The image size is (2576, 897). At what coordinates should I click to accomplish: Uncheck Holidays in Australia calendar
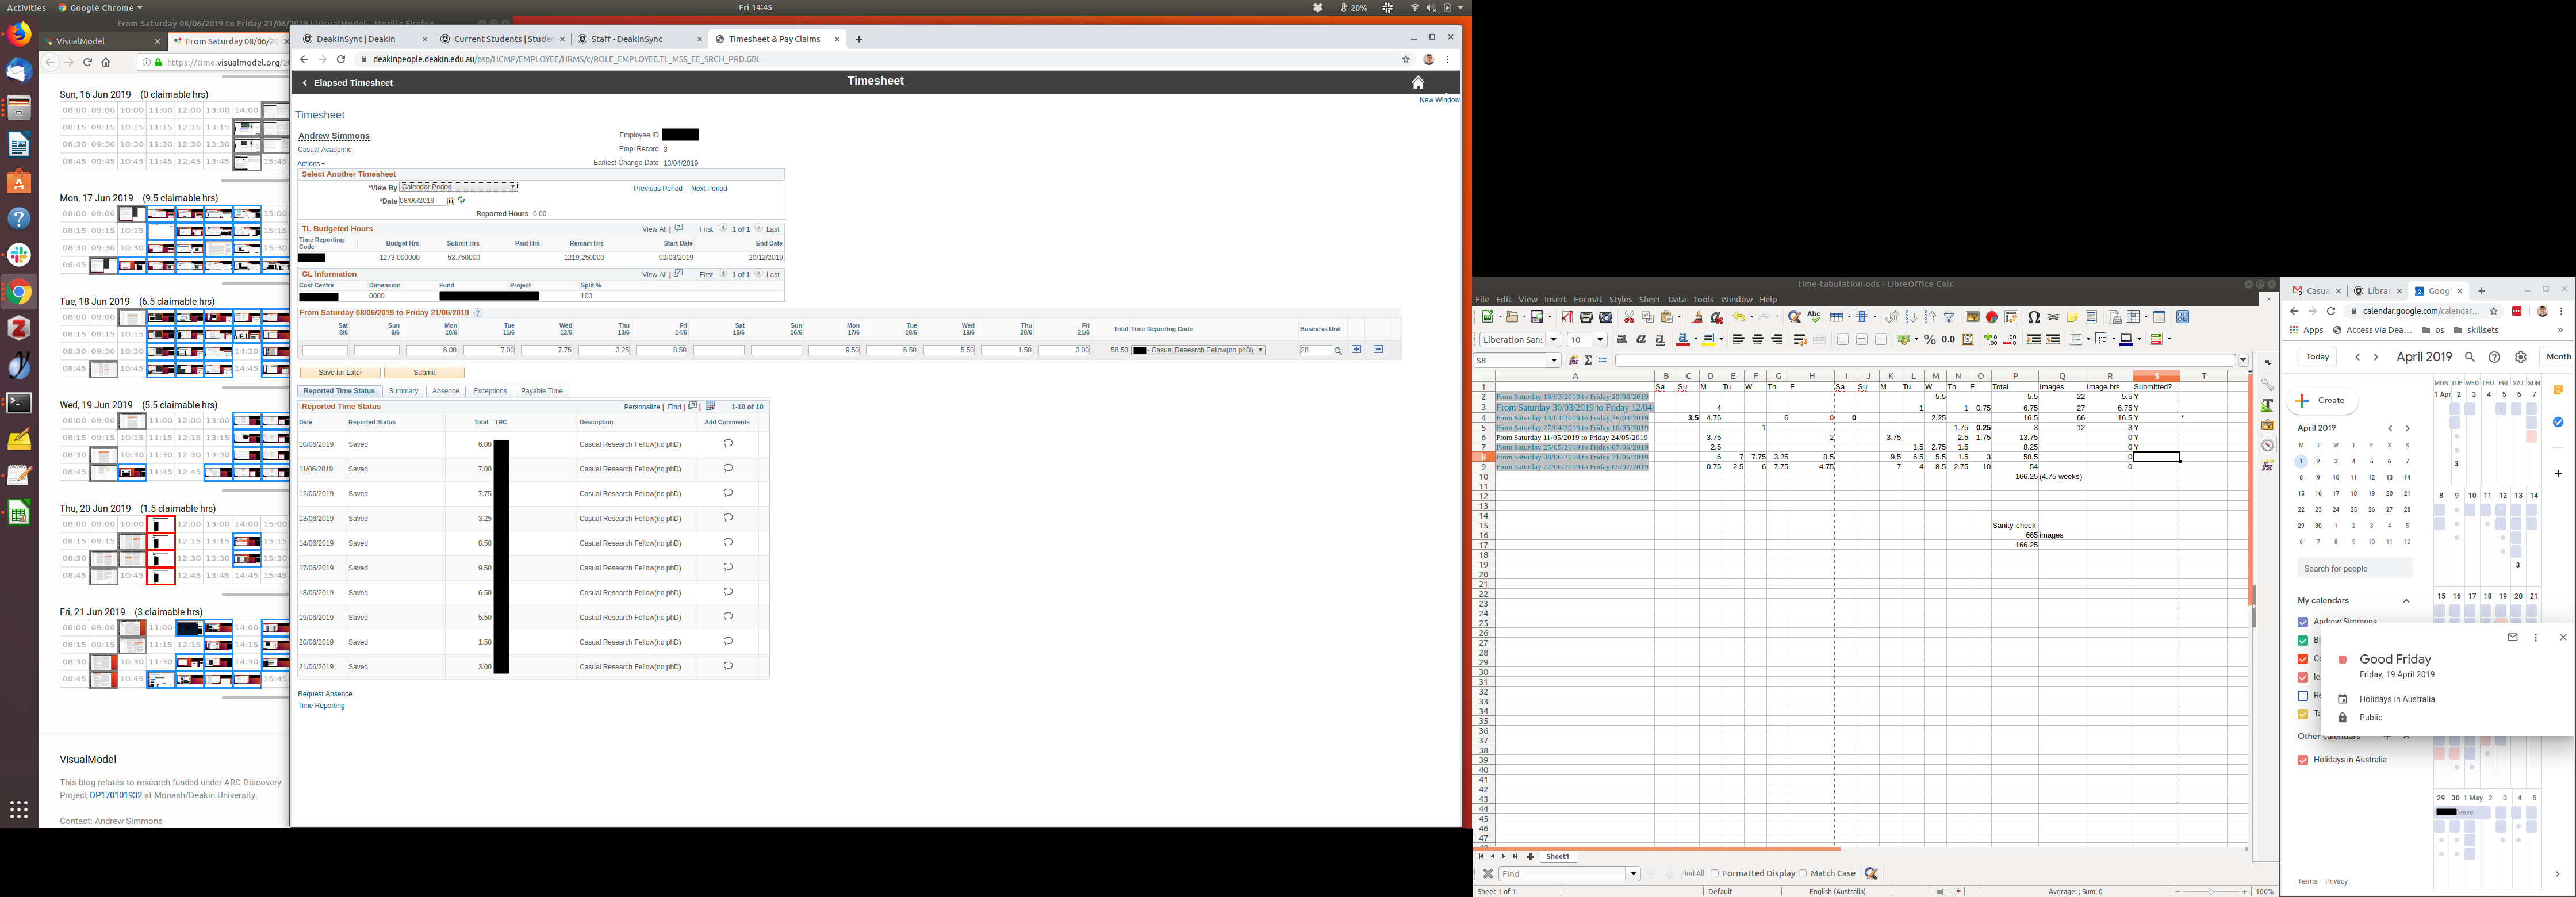2303,760
